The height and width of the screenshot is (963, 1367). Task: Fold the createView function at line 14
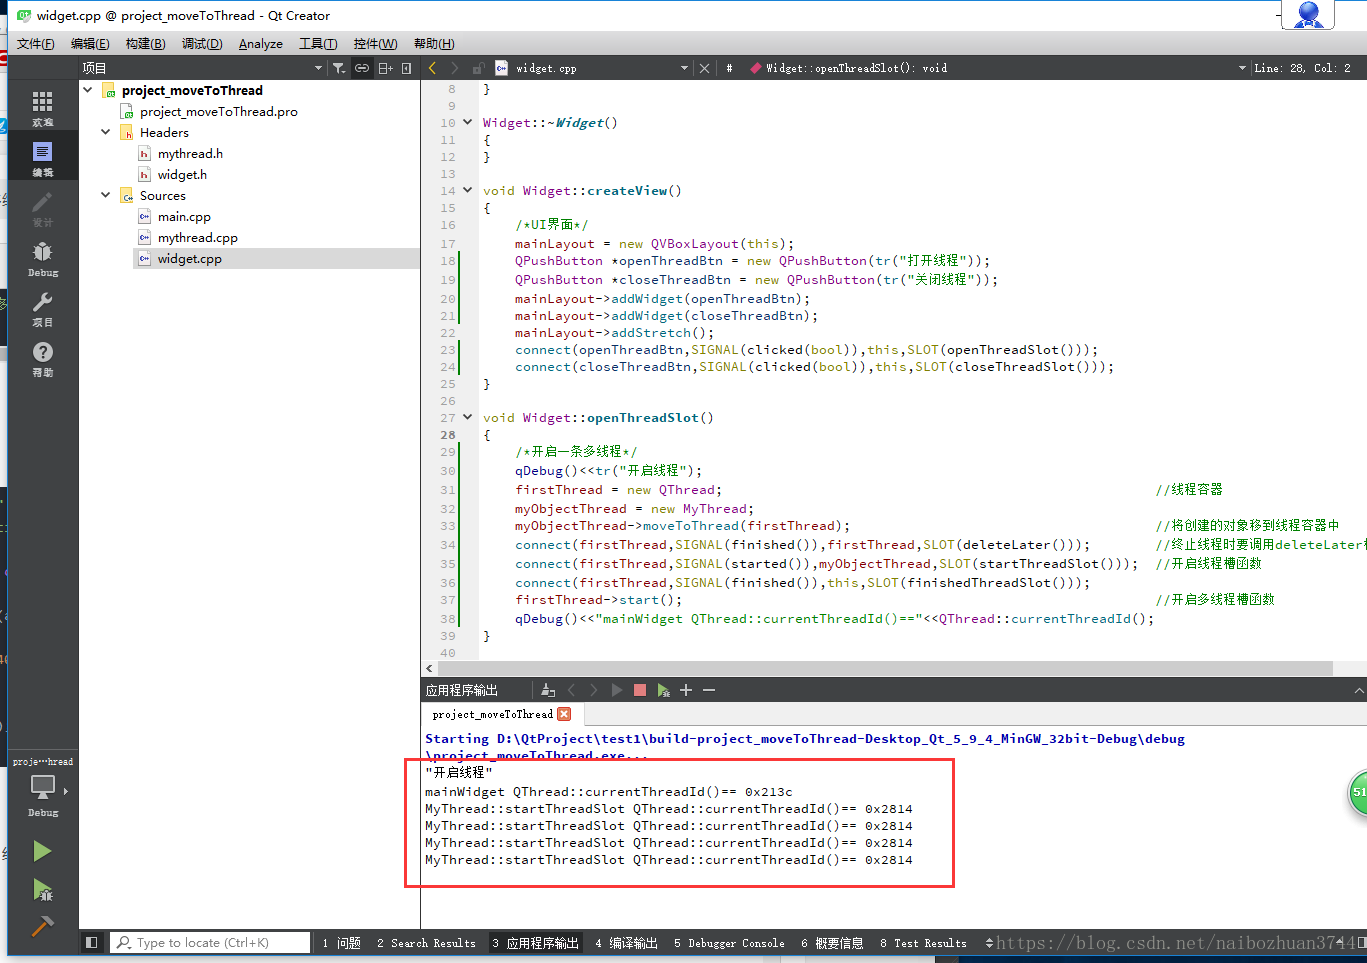click(x=467, y=190)
